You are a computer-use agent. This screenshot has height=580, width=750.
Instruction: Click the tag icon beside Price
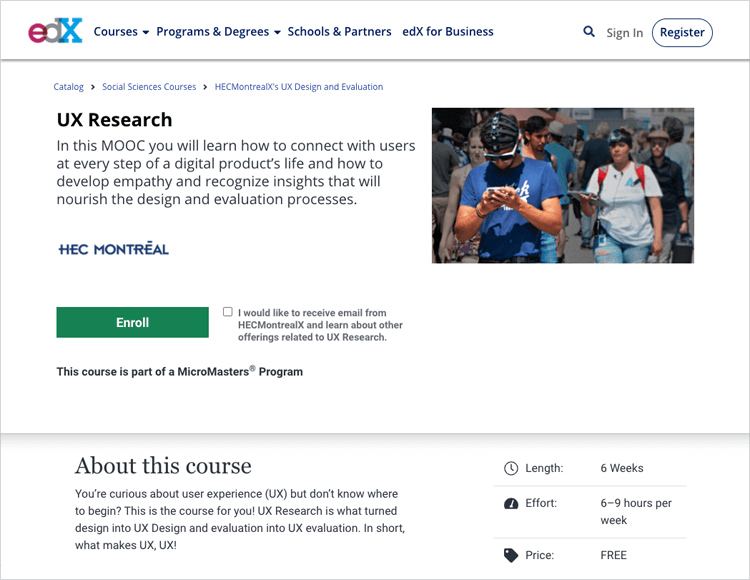coord(511,555)
